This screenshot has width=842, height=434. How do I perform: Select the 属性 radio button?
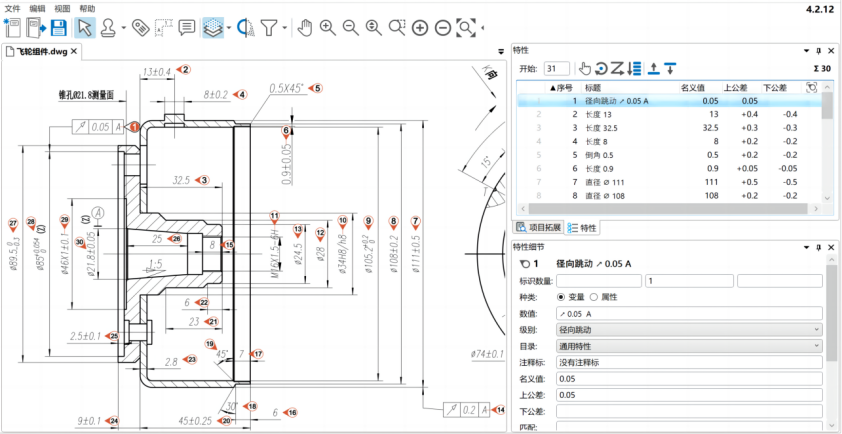[x=596, y=297]
